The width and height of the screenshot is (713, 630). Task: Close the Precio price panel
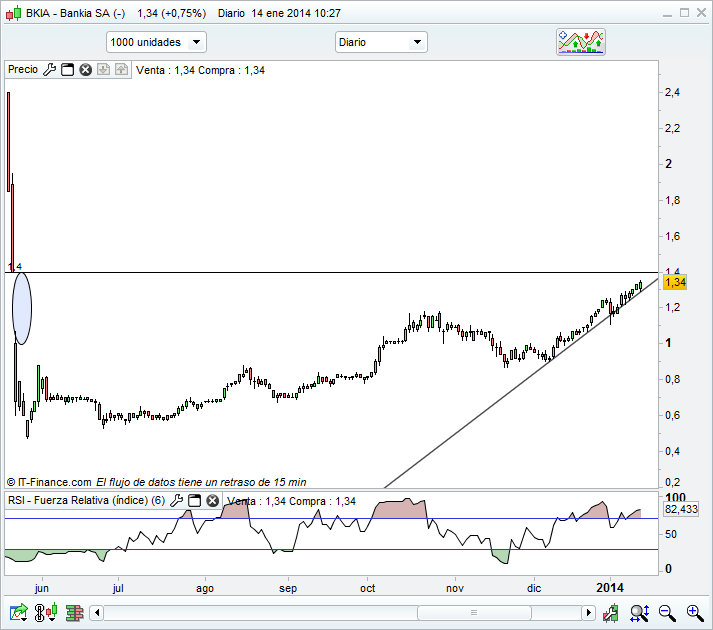[x=86, y=70]
